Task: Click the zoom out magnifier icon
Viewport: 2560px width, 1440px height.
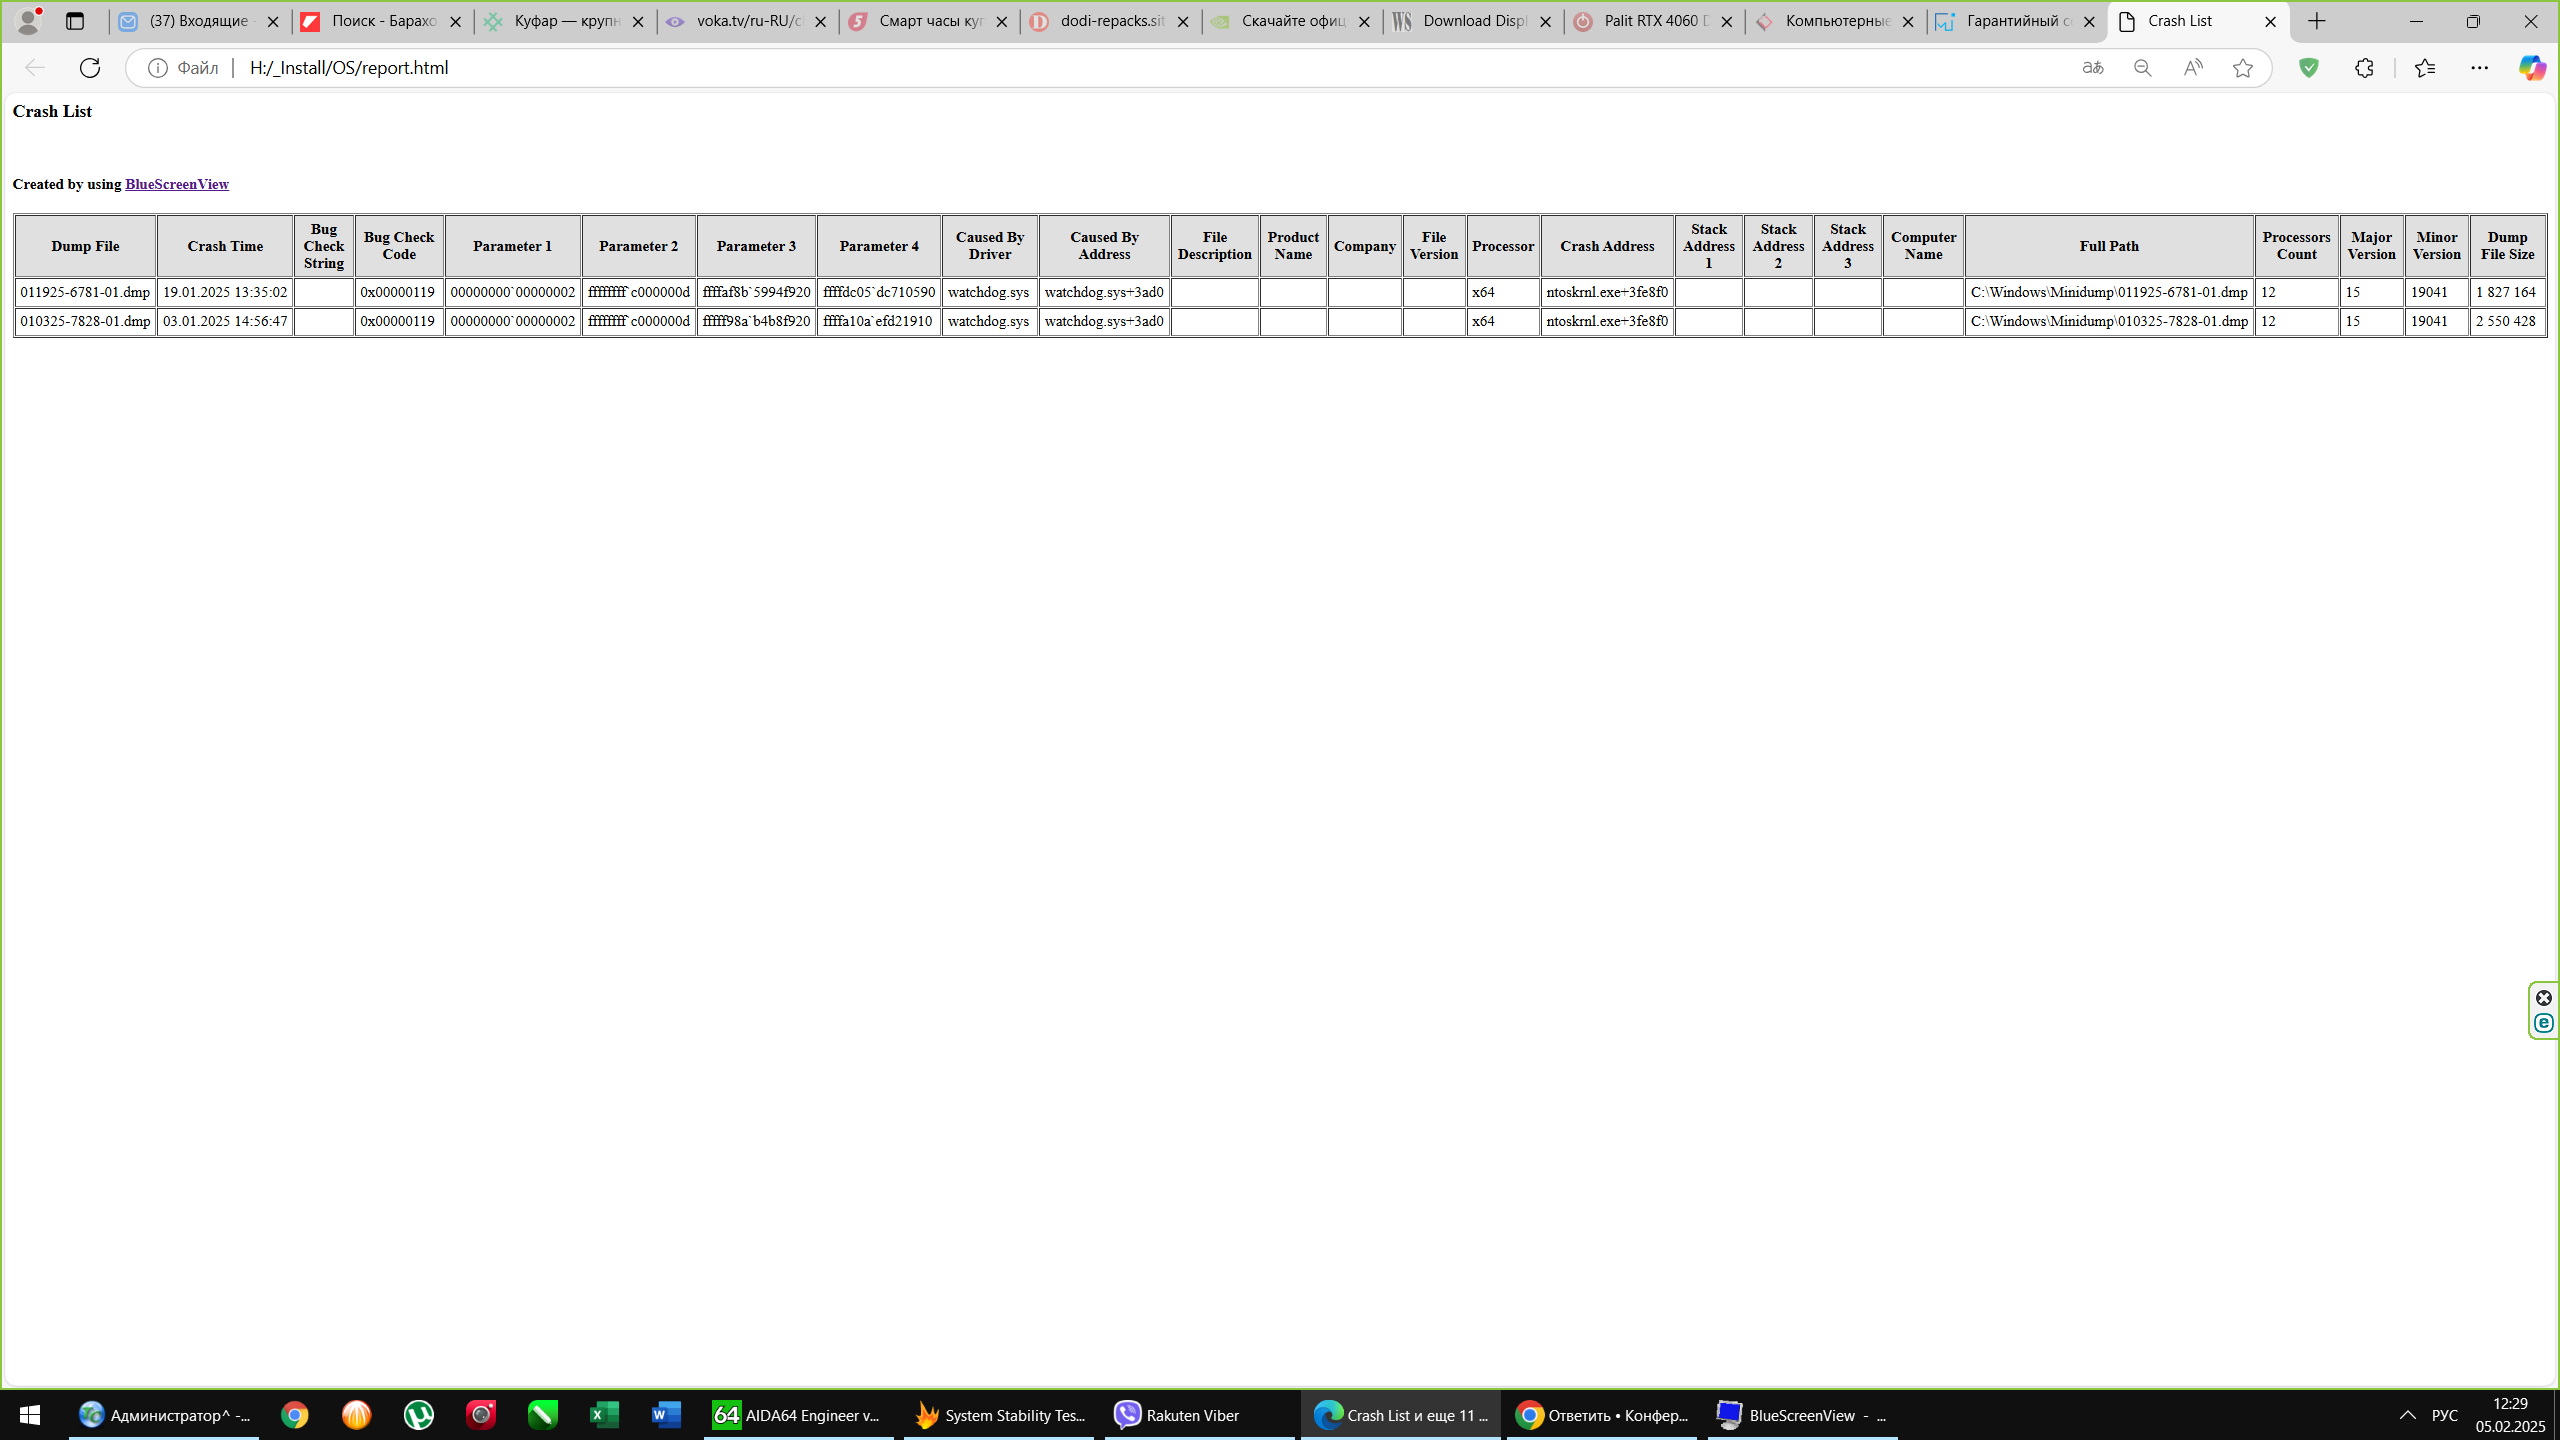Action: (x=2142, y=68)
